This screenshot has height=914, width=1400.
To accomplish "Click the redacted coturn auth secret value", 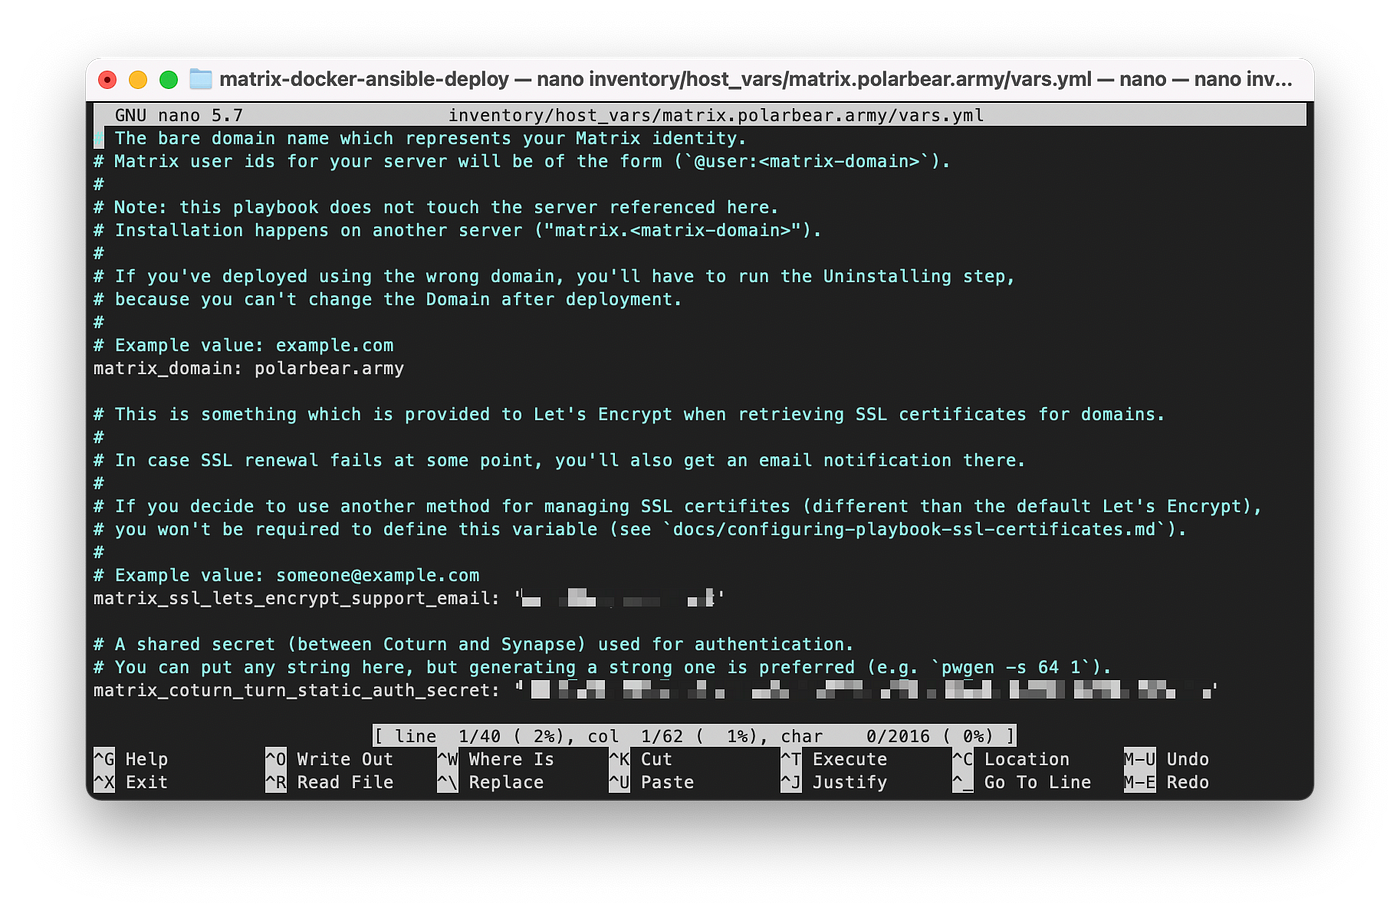I will click(x=866, y=690).
